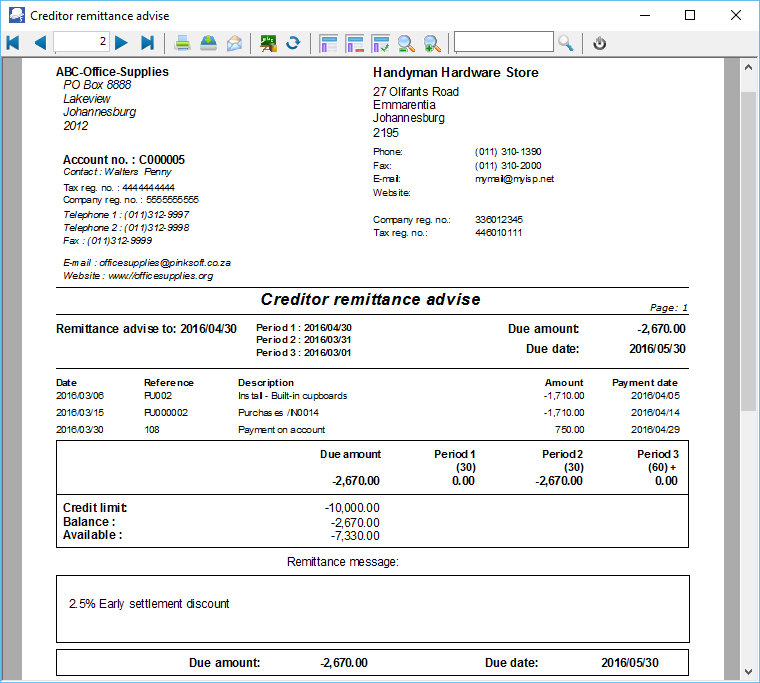Select the second page layout icon

354,43
